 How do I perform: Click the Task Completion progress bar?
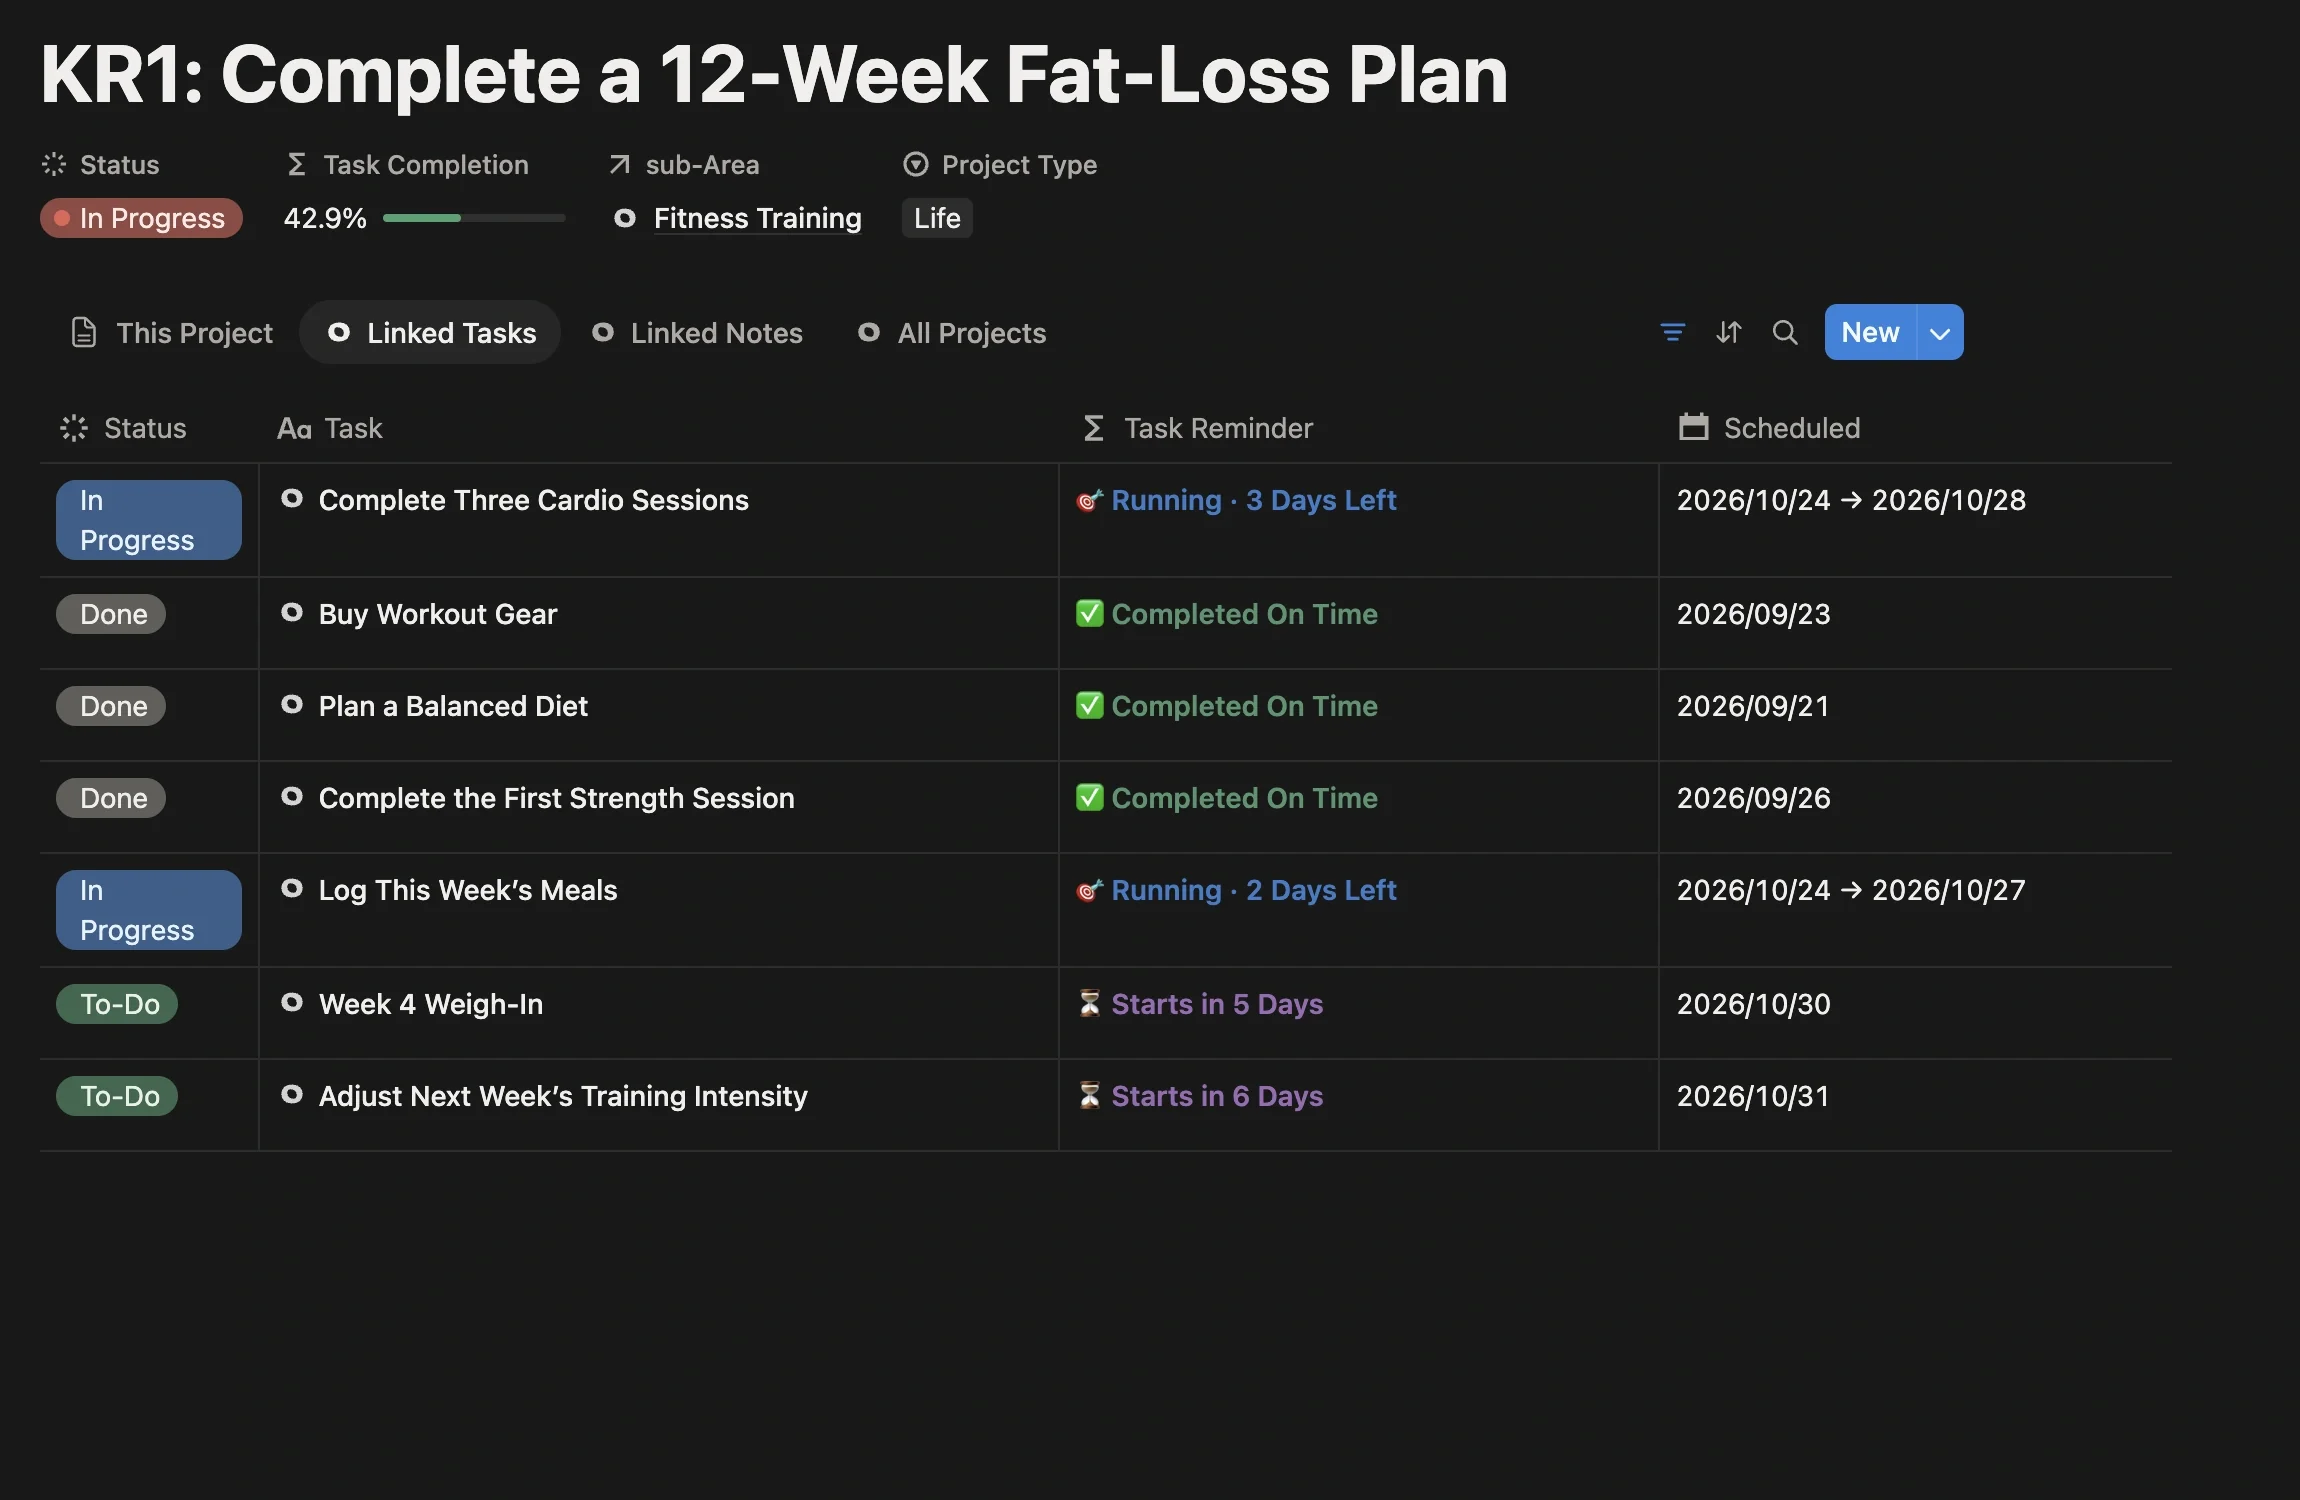tap(474, 218)
